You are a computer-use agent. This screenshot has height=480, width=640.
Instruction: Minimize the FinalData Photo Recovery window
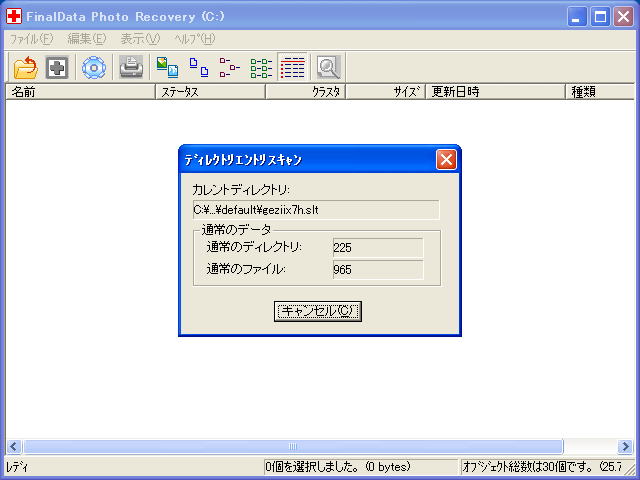click(x=577, y=17)
